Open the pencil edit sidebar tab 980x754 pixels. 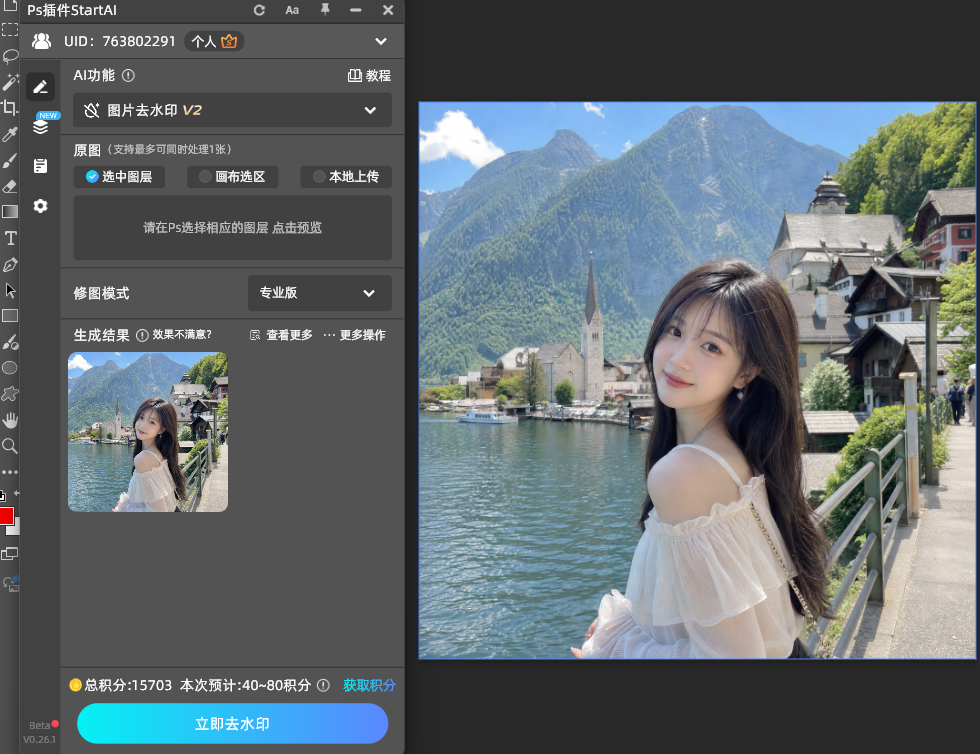[x=41, y=87]
